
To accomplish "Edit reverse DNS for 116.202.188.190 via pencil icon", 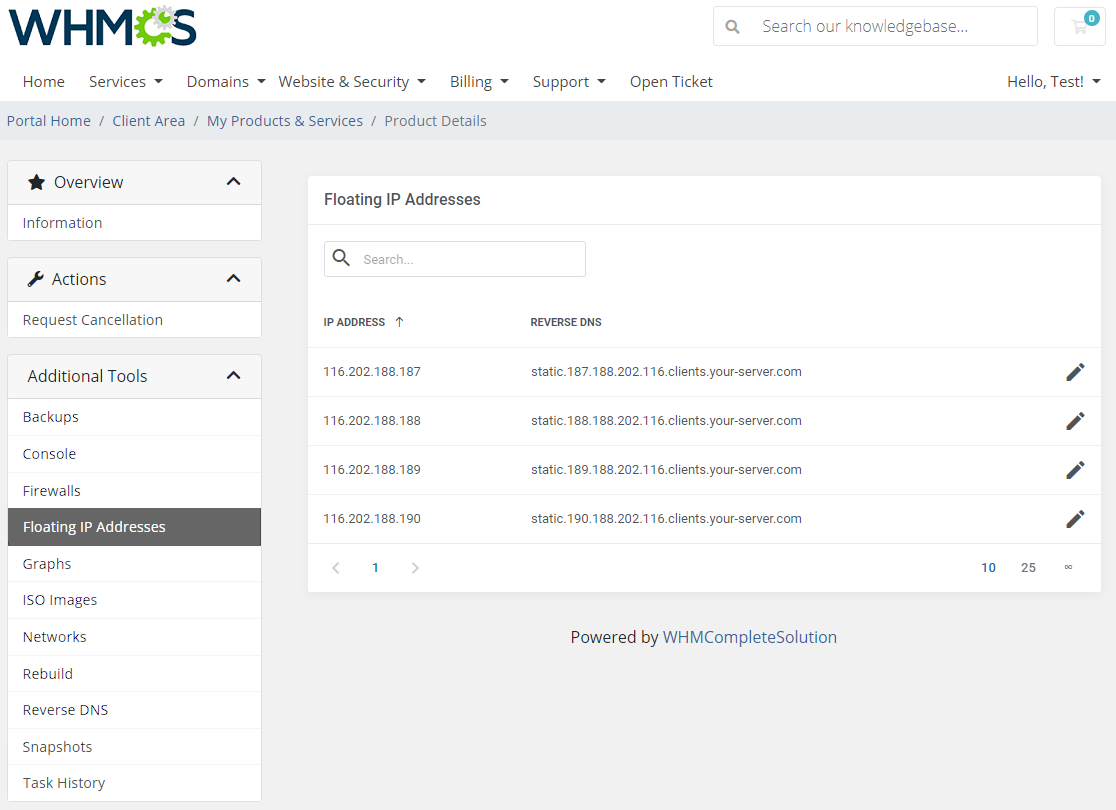I will [1075, 518].
